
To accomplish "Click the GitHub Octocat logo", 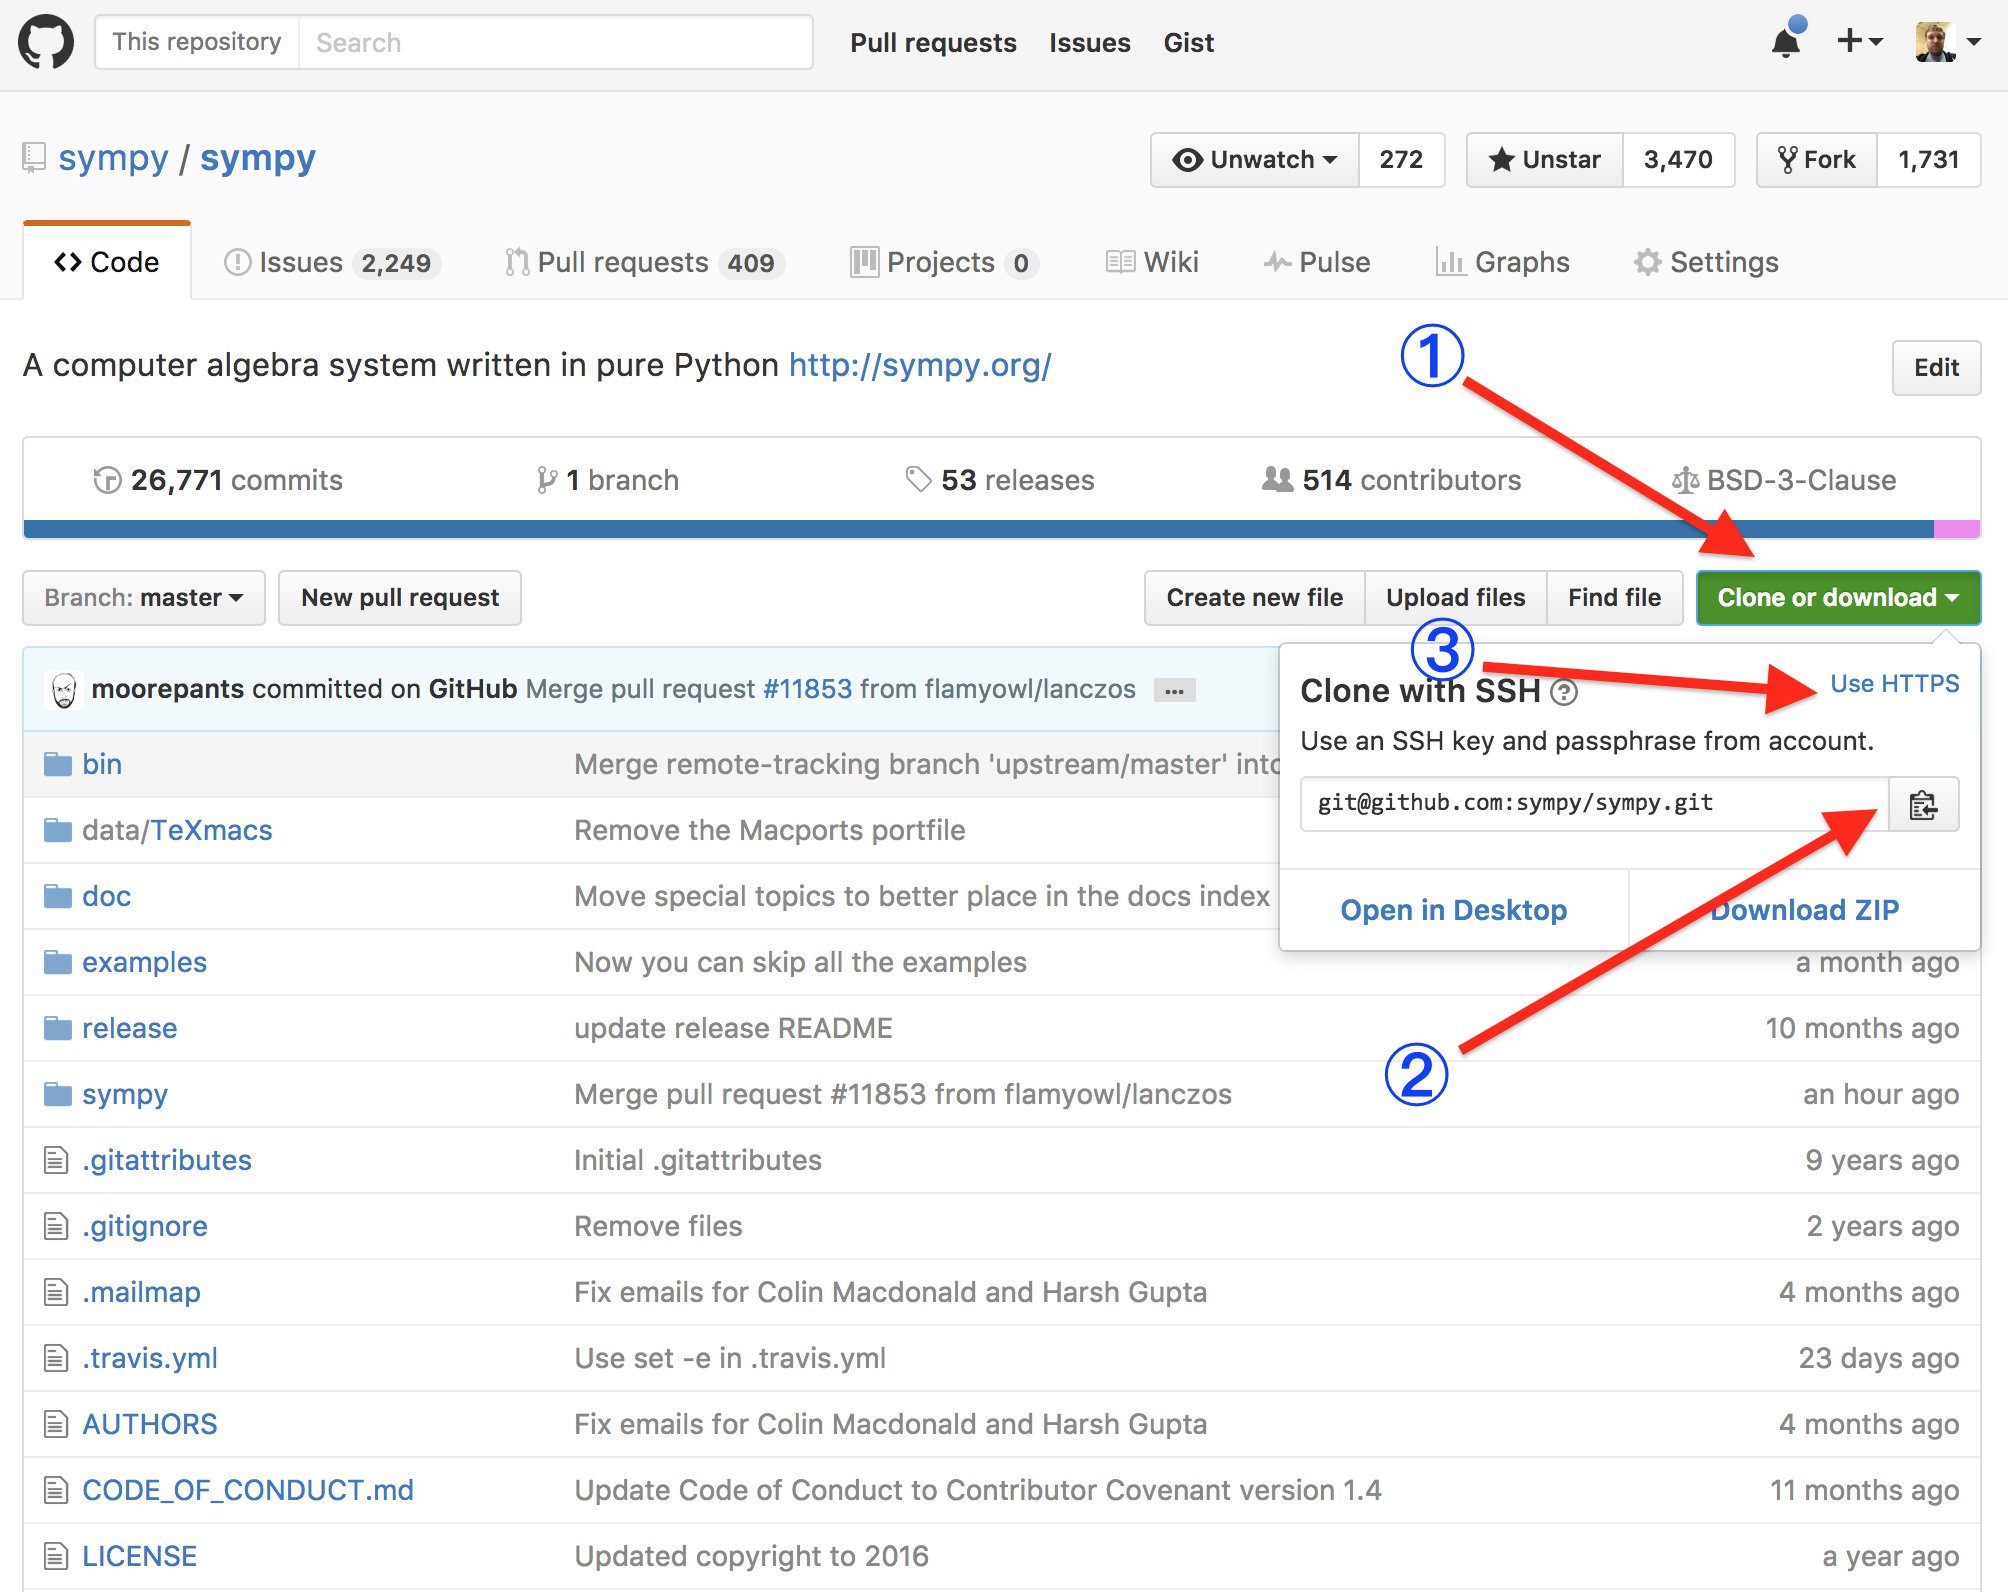I will pos(46,43).
